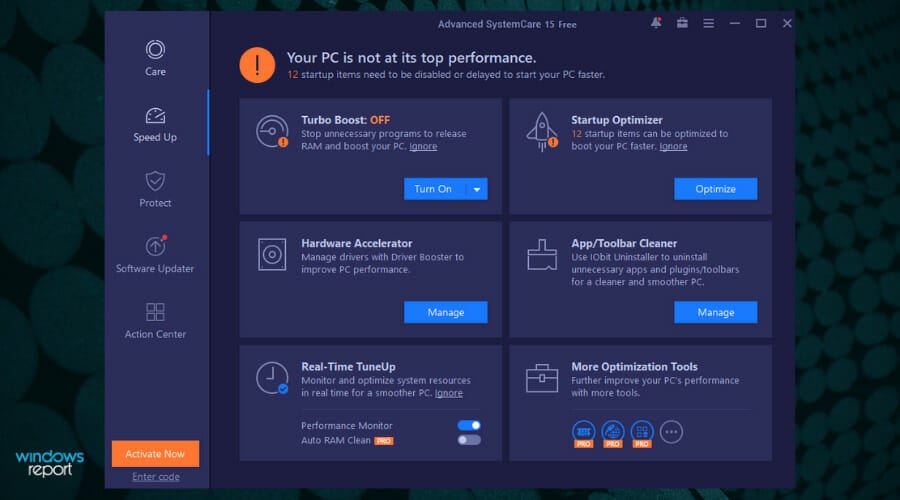Click the Hardware Accelerator disk icon

pyautogui.click(x=272, y=254)
